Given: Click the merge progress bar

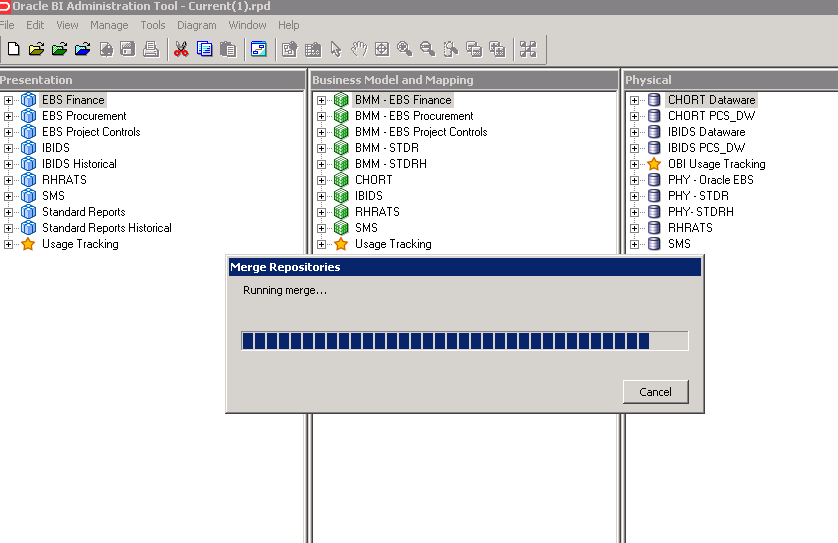Looking at the screenshot, I should (464, 341).
